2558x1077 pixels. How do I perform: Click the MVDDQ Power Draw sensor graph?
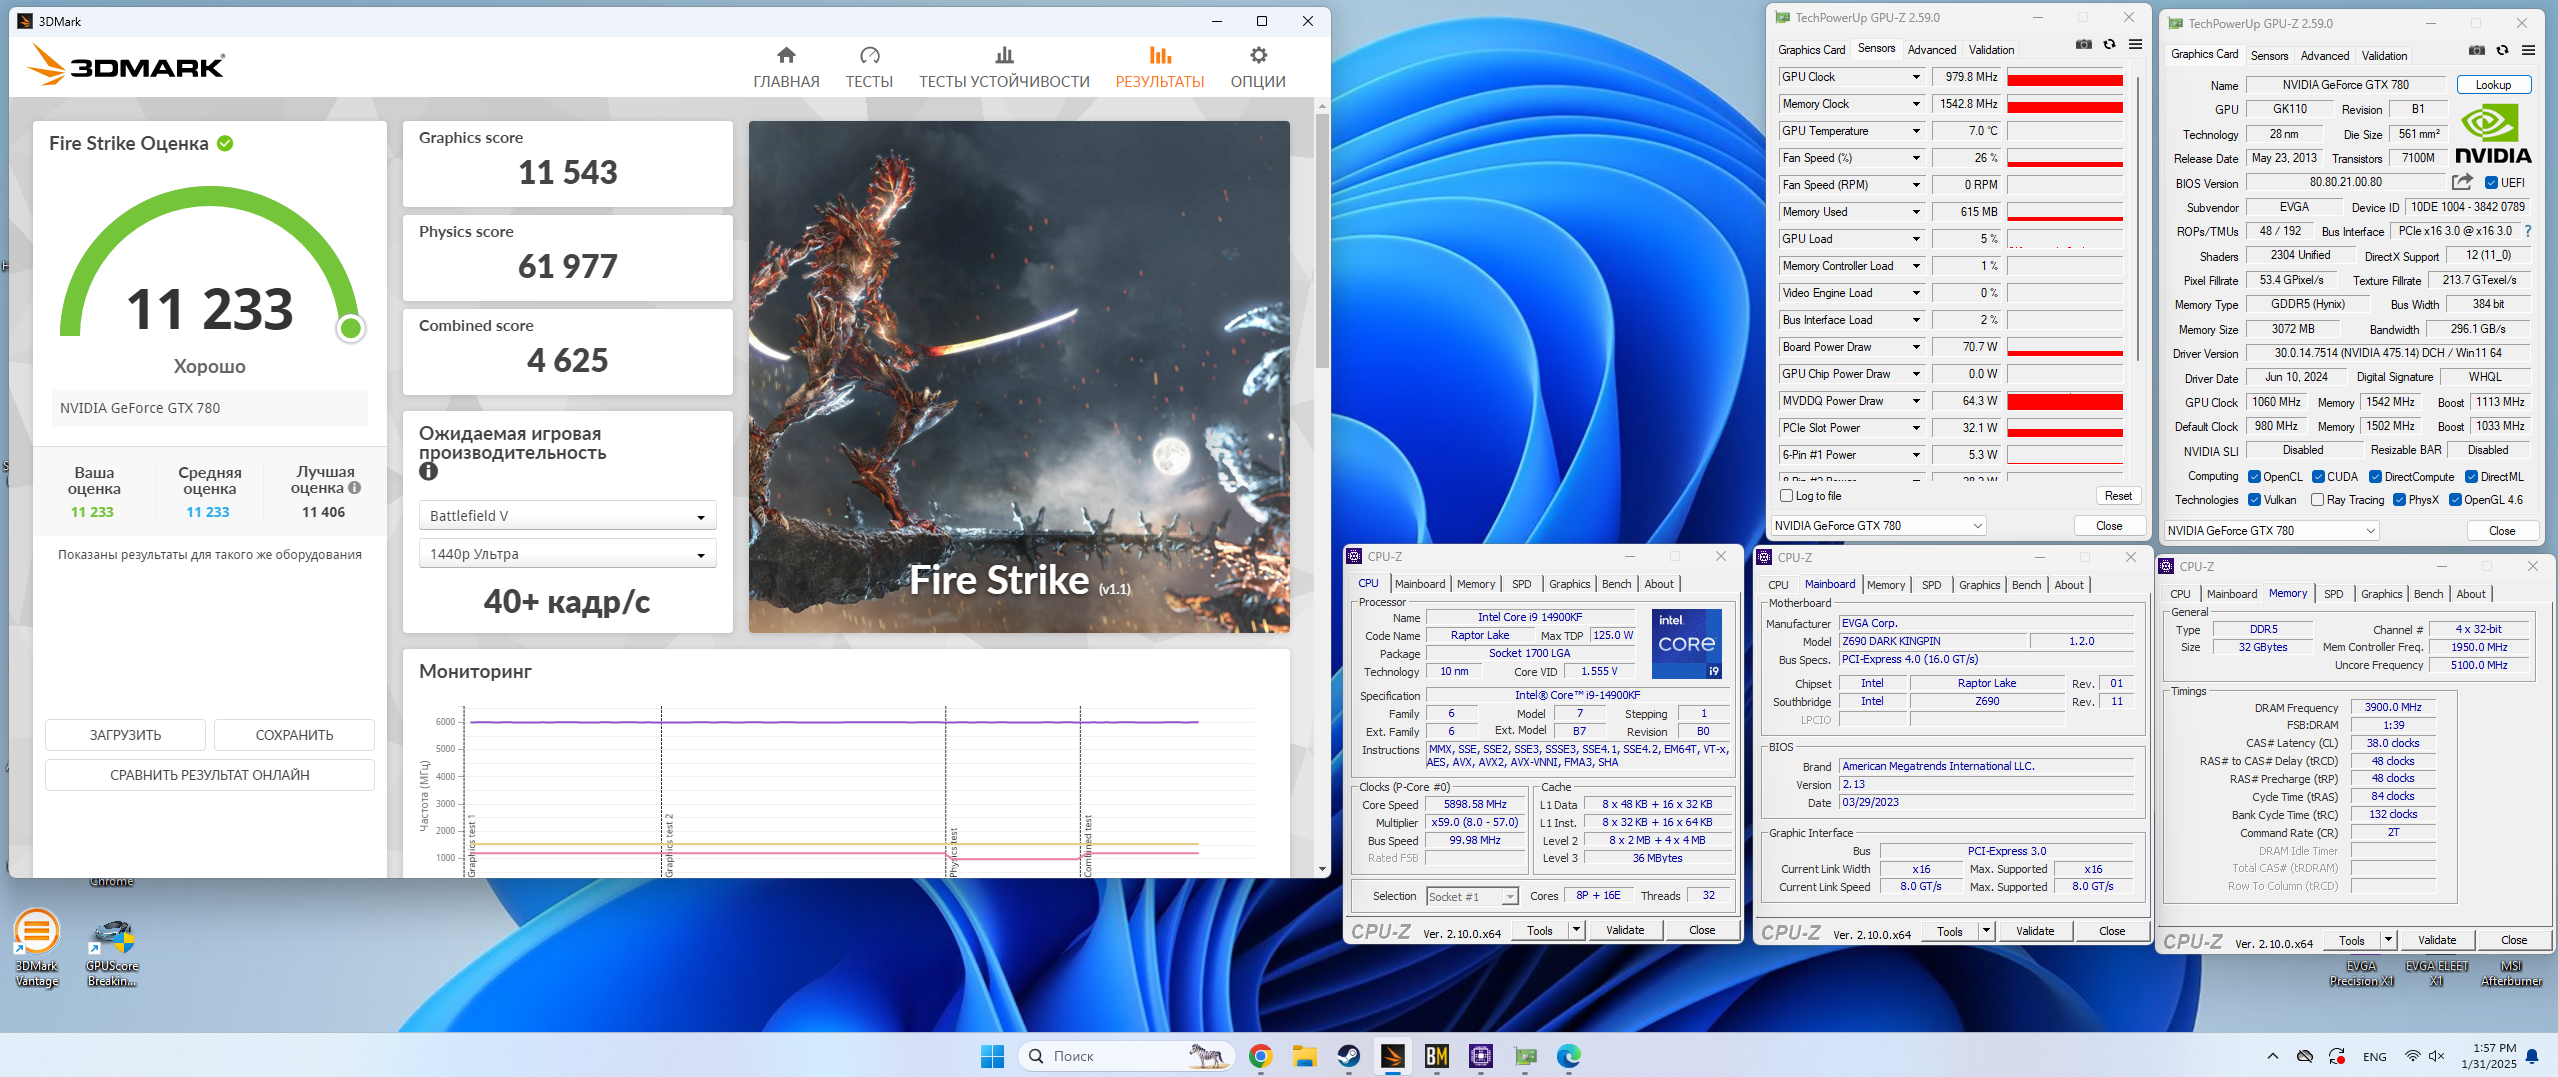click(x=2065, y=401)
